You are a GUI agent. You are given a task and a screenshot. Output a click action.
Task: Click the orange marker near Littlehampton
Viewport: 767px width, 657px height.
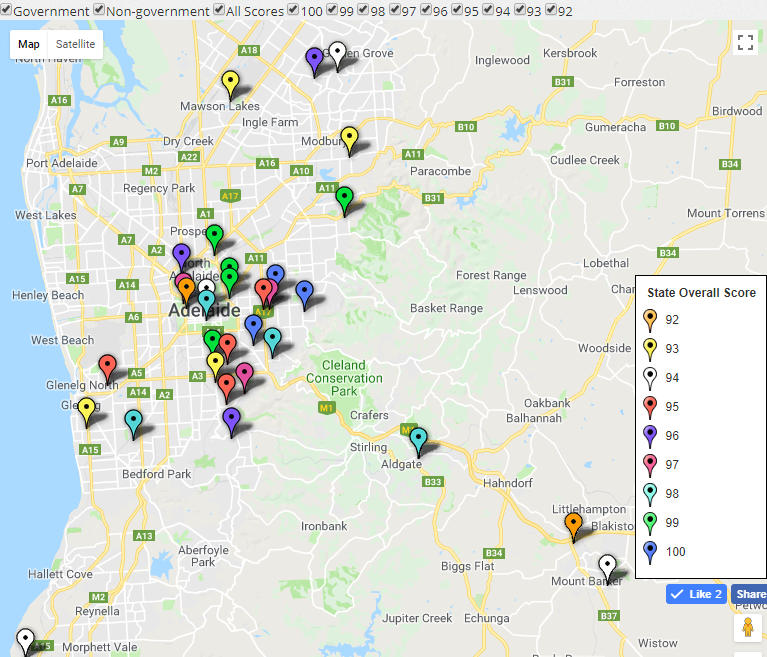point(573,524)
